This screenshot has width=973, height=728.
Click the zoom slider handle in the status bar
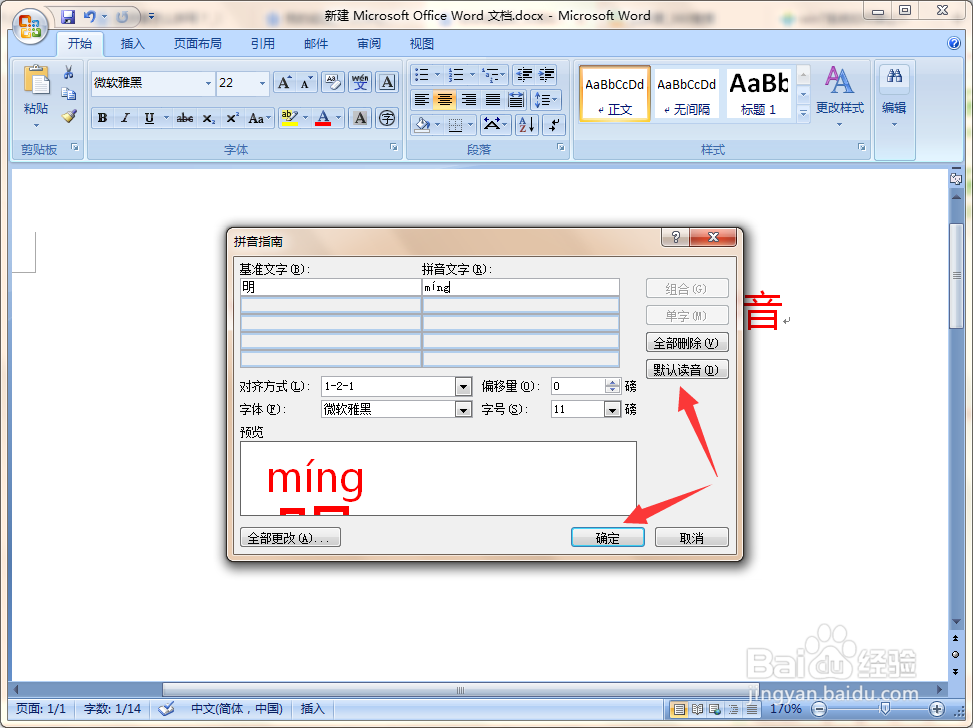click(885, 709)
